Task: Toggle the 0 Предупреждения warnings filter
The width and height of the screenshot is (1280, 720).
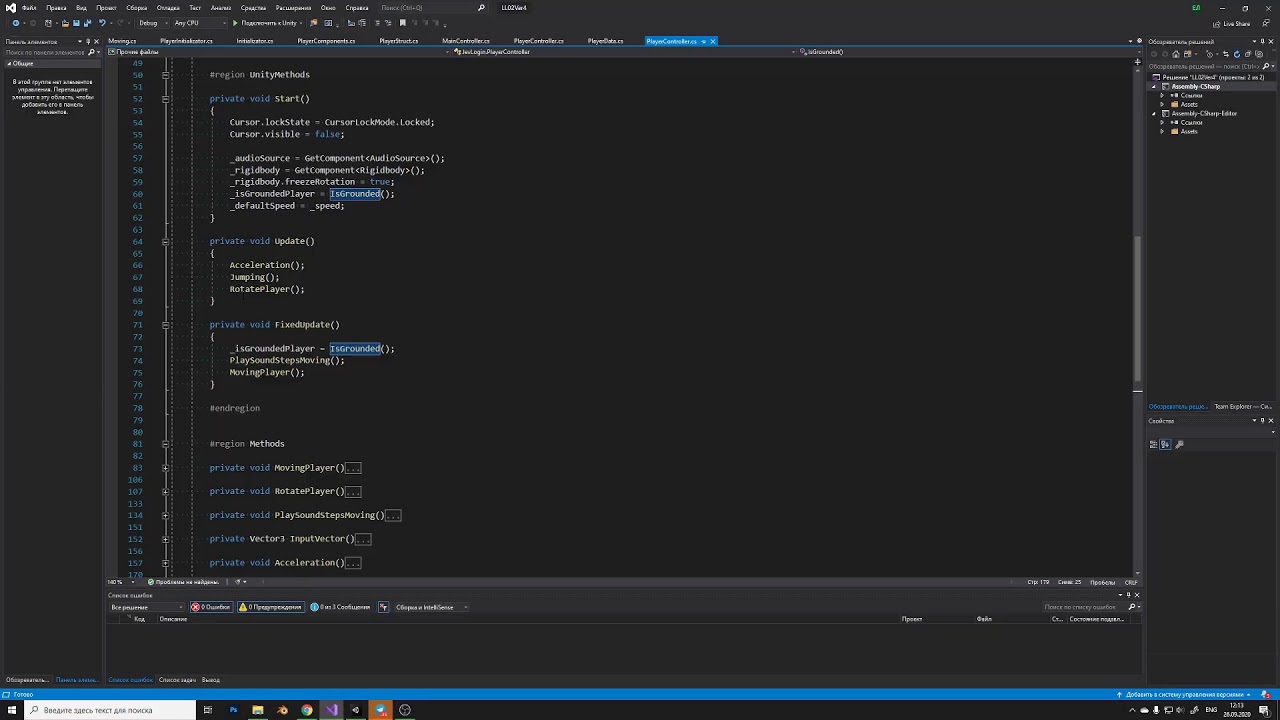Action: (x=270, y=607)
